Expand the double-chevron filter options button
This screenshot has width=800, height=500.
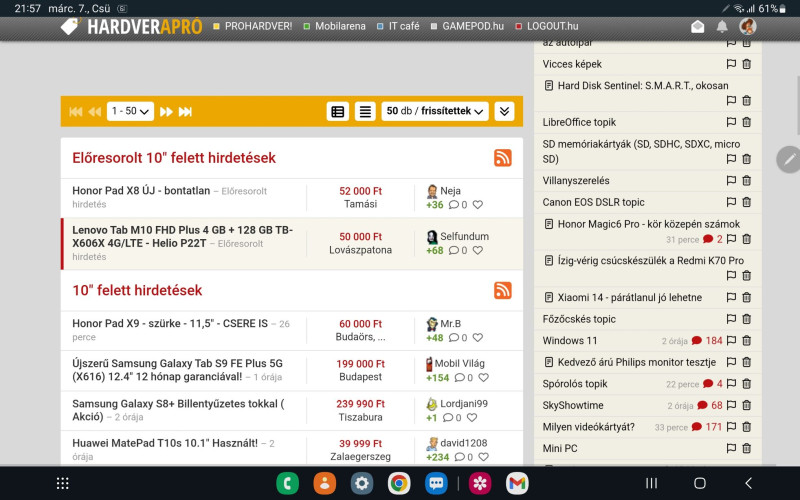(x=504, y=111)
